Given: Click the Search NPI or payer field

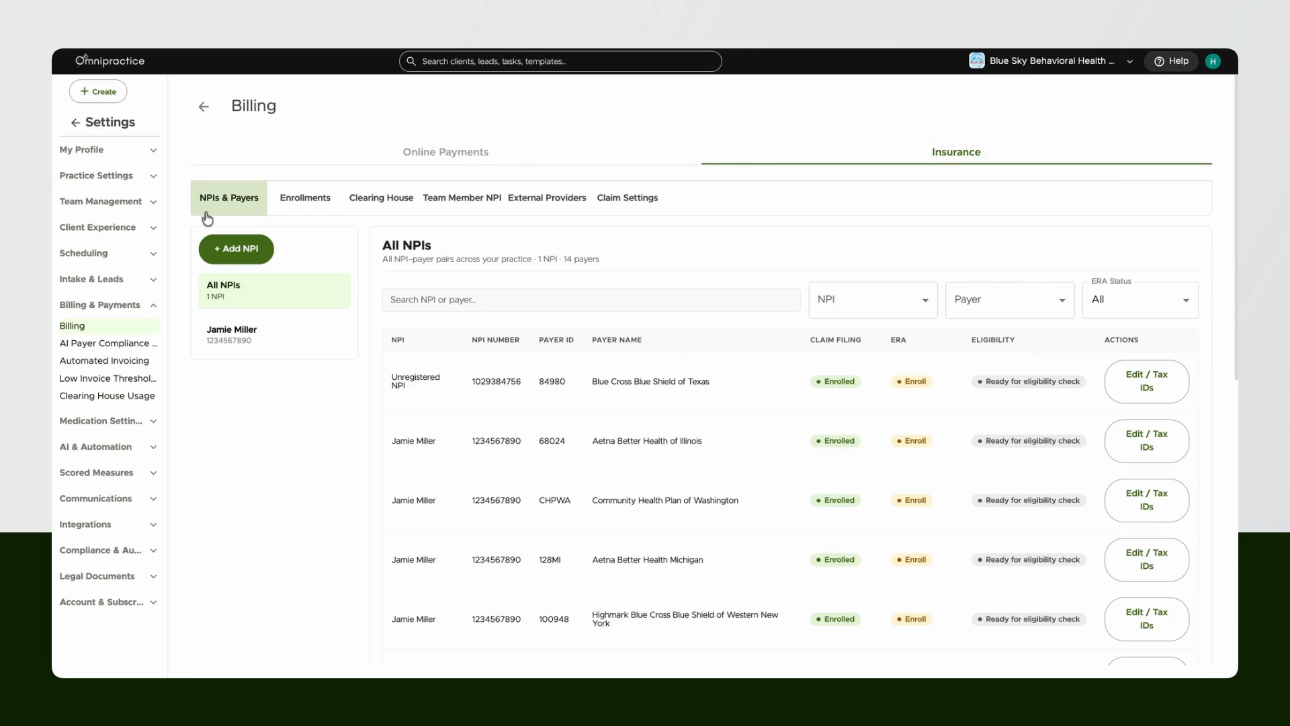Looking at the screenshot, I should coord(591,300).
